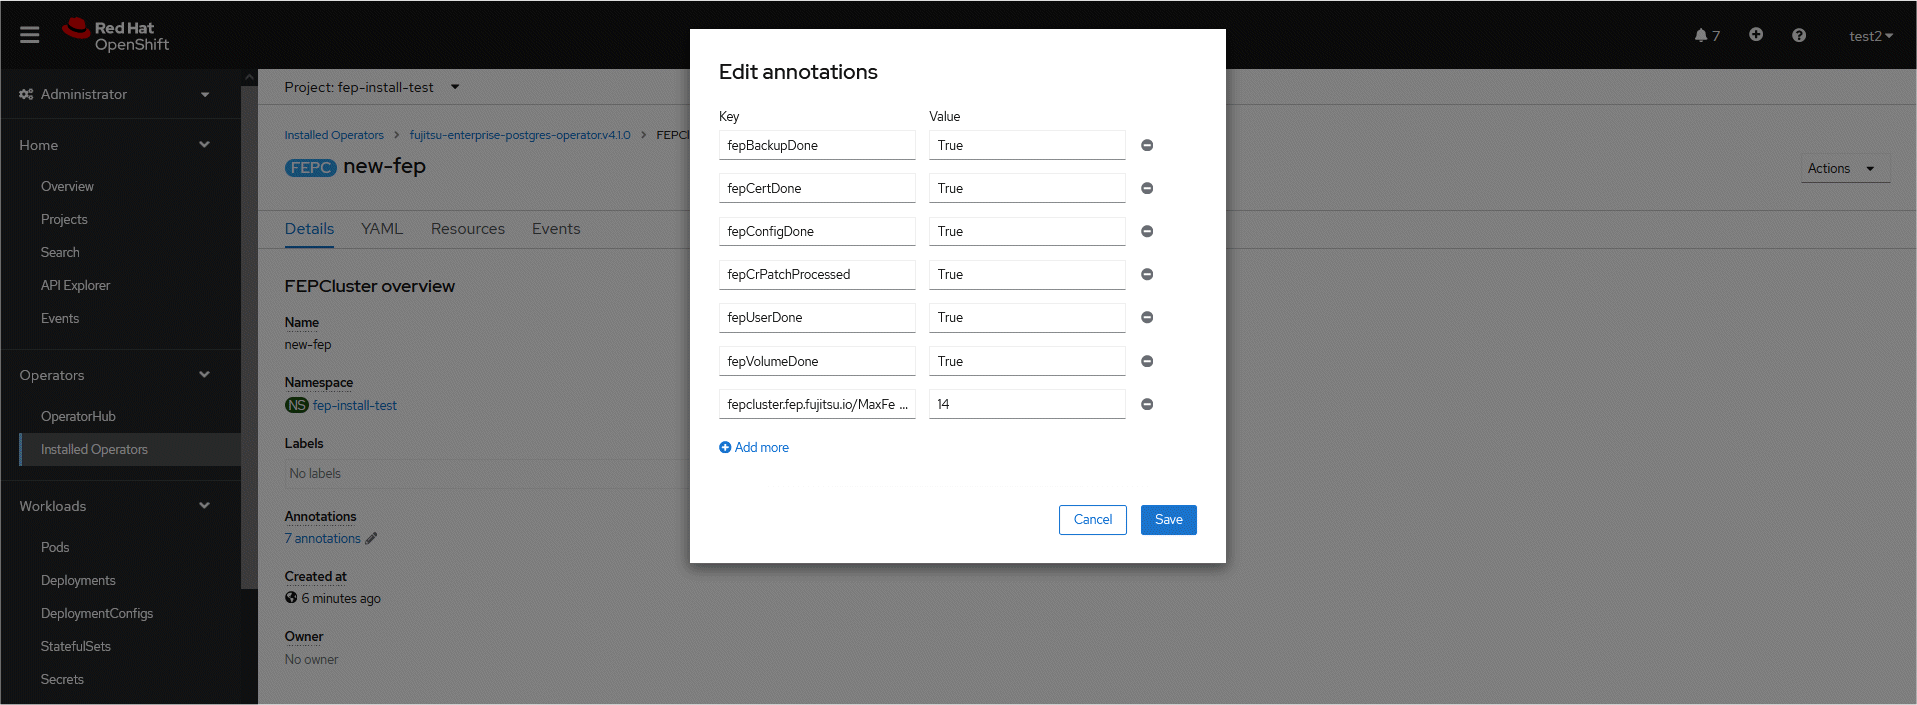Click the value field of fepCrPatchProcessed

(1027, 274)
